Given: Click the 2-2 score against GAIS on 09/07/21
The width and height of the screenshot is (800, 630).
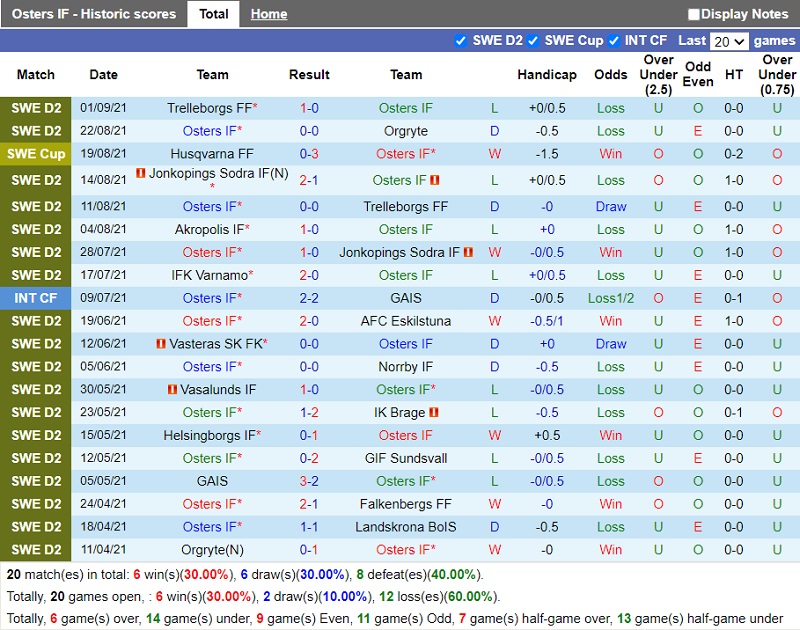Looking at the screenshot, I should [309, 298].
